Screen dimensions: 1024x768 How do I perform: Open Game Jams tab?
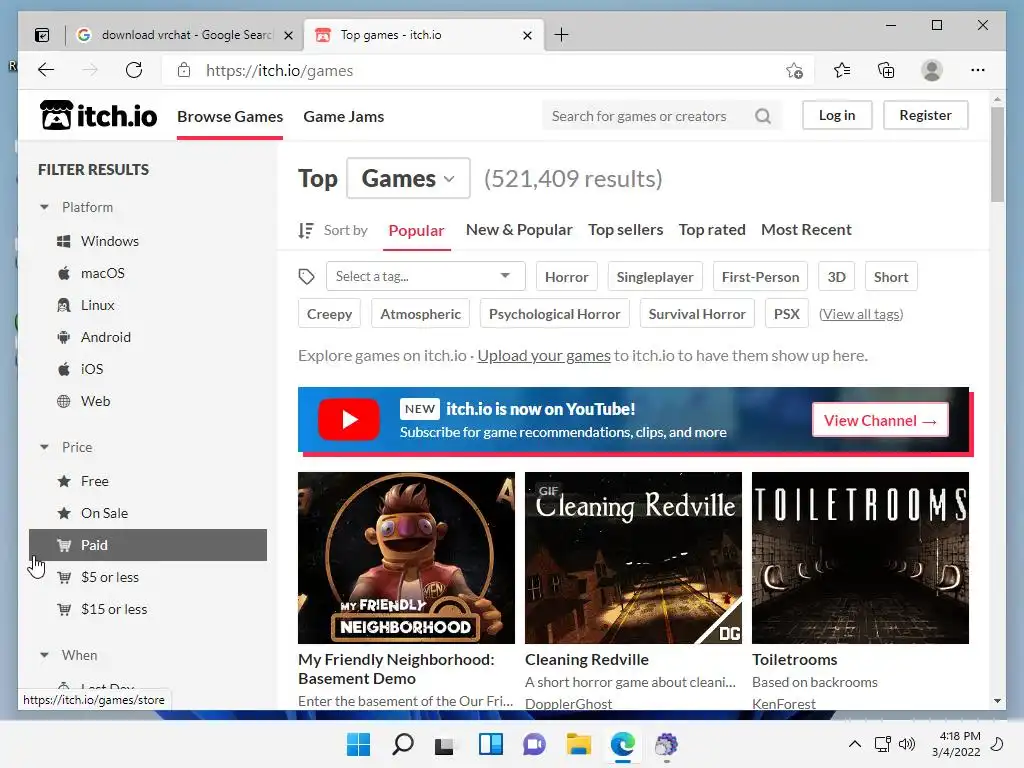(x=344, y=116)
